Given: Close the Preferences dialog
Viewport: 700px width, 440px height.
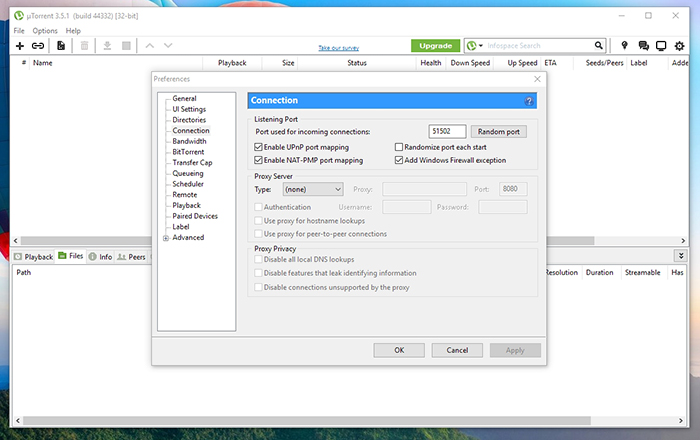Looking at the screenshot, I should tap(538, 79).
